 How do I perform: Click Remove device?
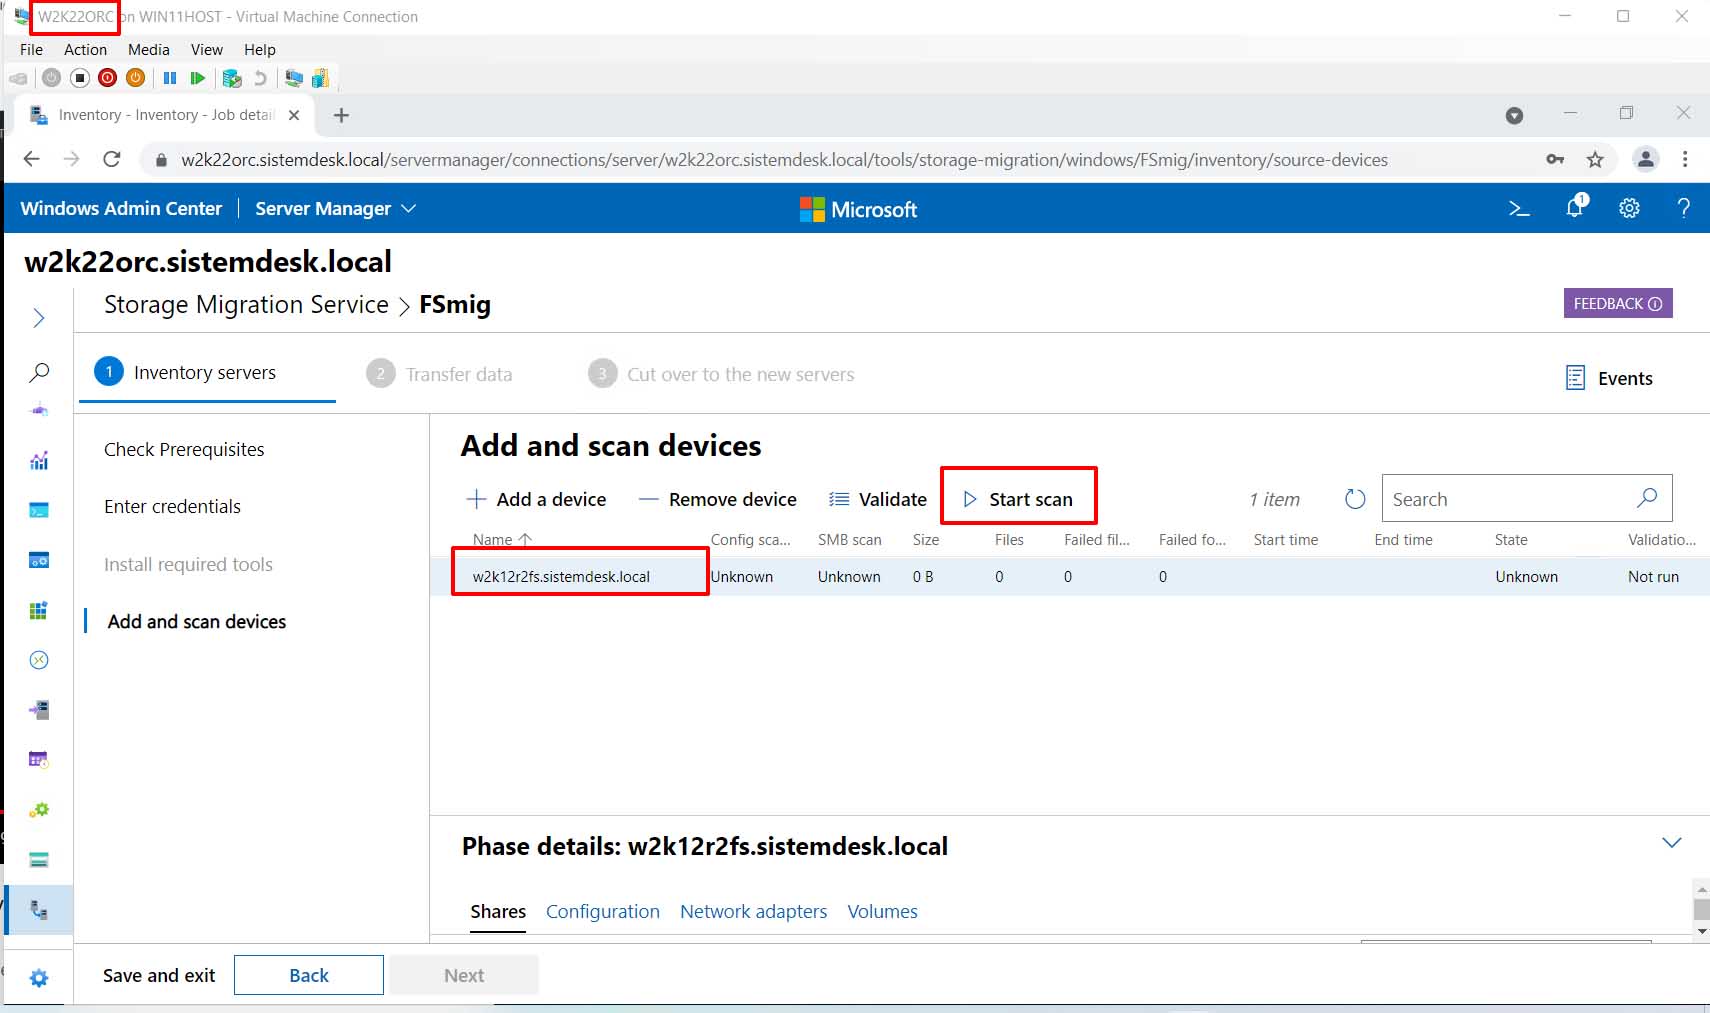tap(717, 499)
